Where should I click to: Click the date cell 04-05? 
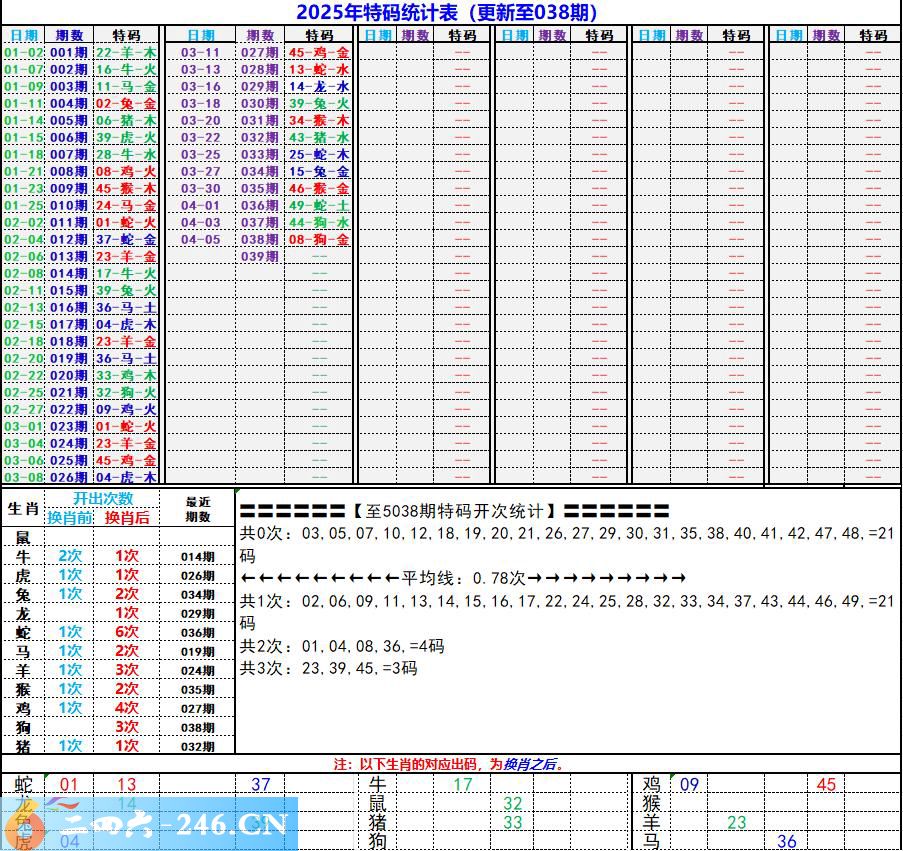[200, 240]
